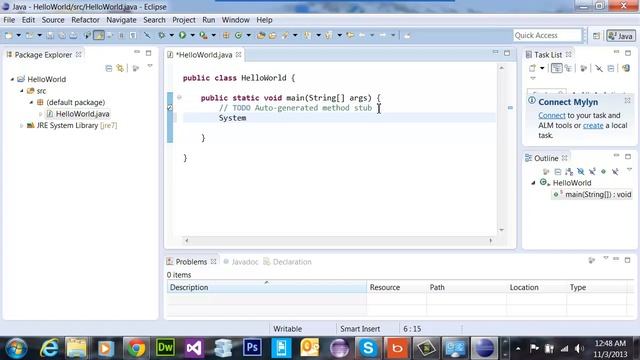The height and width of the screenshot is (360, 640).
Task: Toggle Link with Editor in Package Explorer
Action: coord(120,68)
